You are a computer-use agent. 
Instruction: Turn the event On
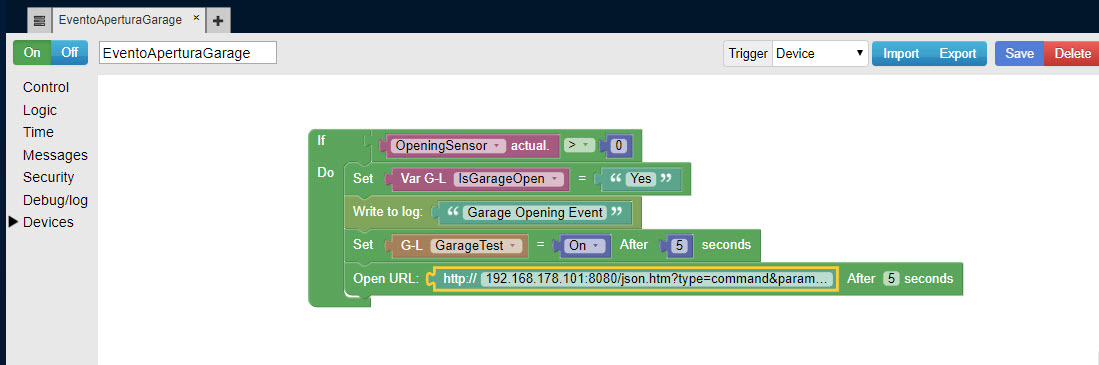(32, 53)
